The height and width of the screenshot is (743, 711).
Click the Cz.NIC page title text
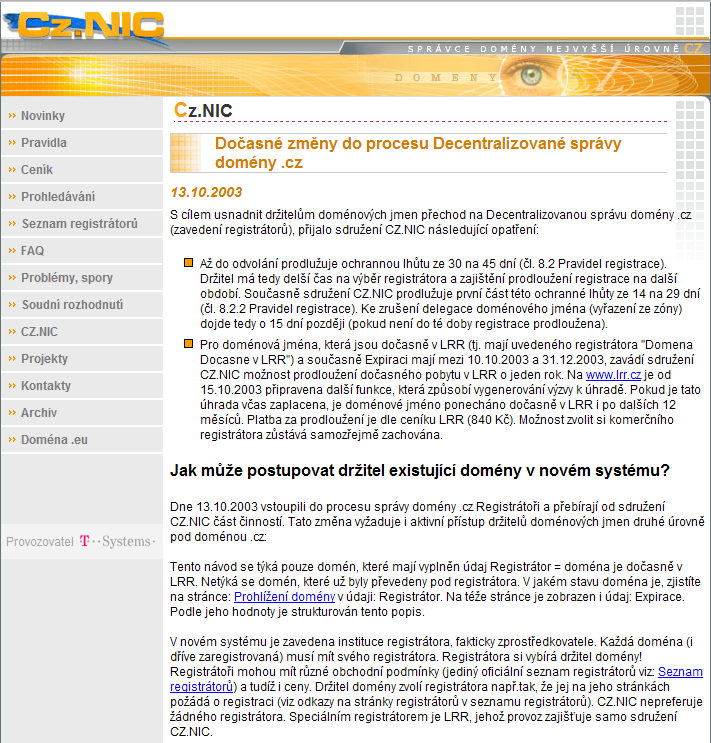coord(203,110)
